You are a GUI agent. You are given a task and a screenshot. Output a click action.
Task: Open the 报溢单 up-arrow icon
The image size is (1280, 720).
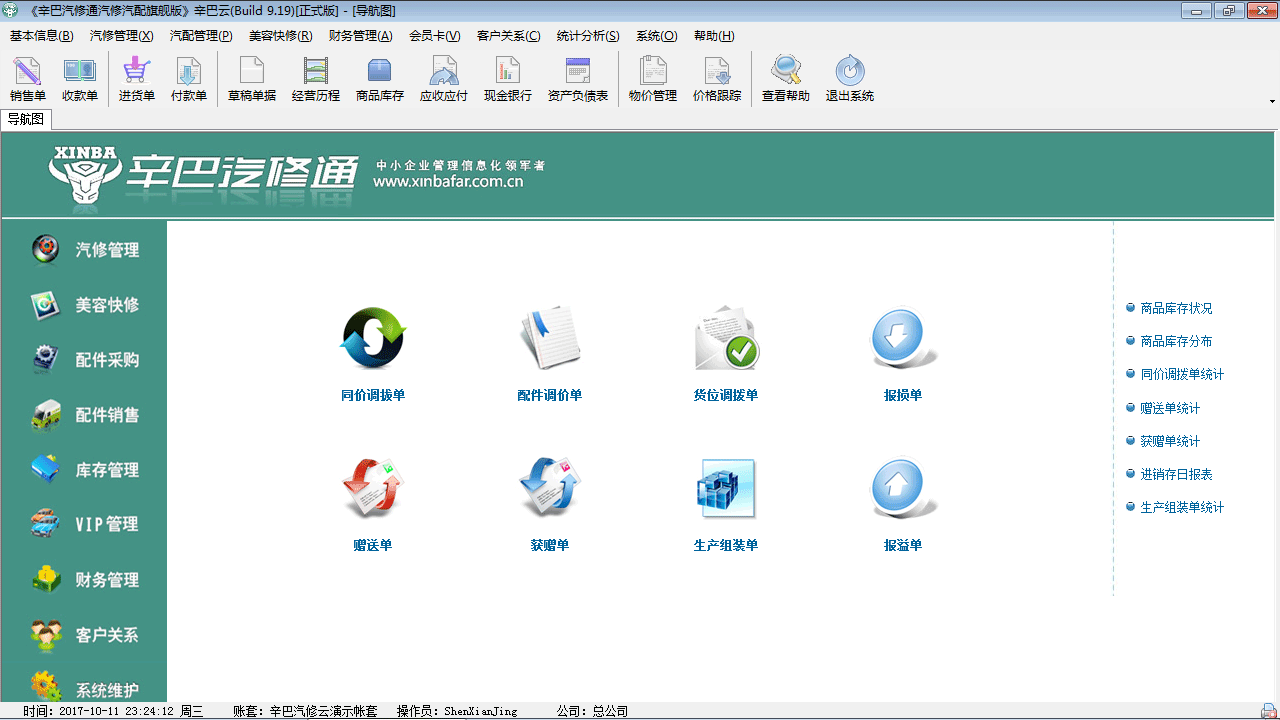point(903,488)
